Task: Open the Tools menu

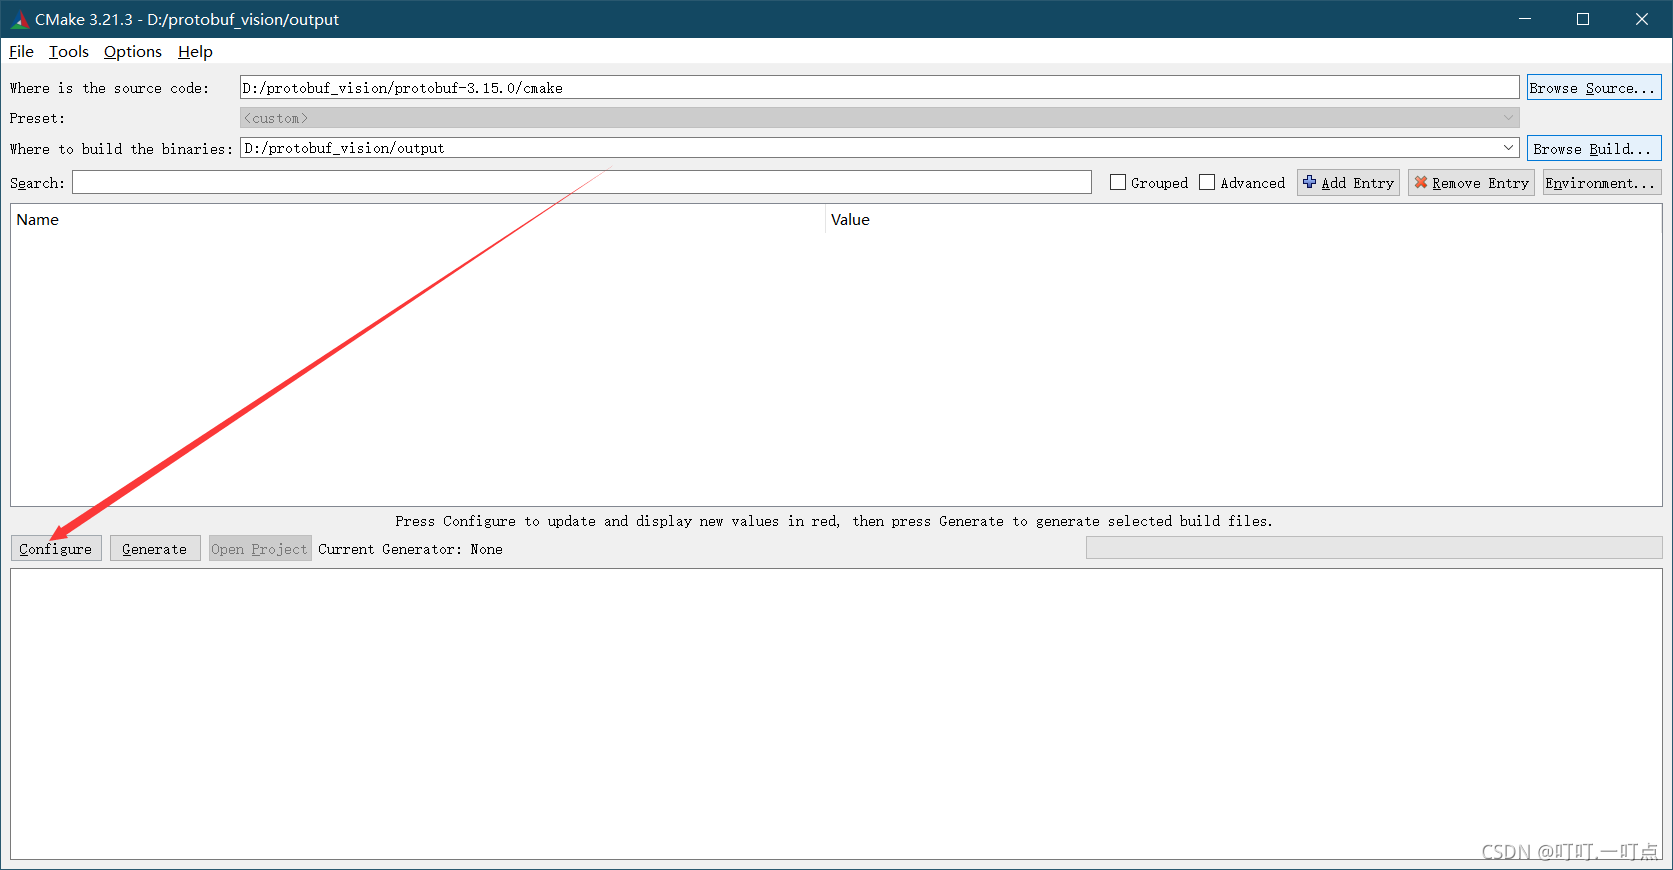Action: point(69,52)
